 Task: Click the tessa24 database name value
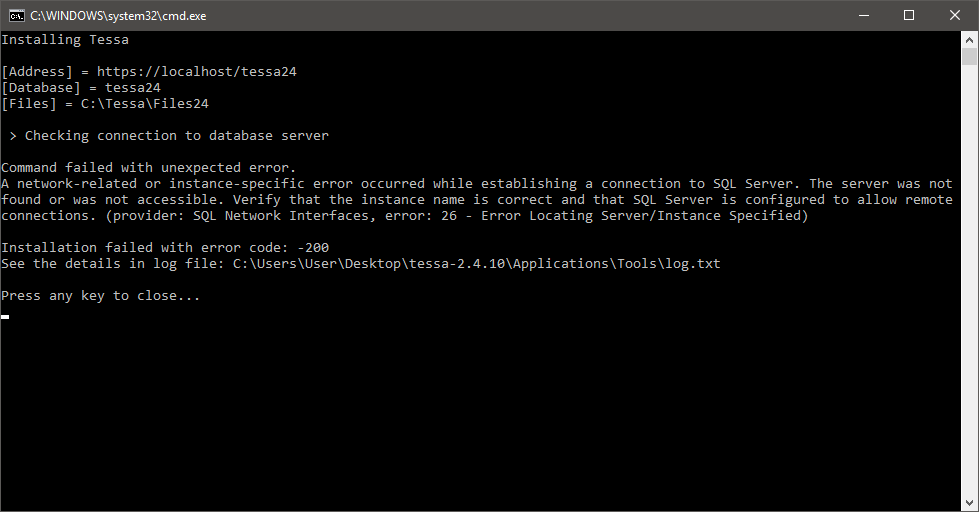[x=132, y=88]
